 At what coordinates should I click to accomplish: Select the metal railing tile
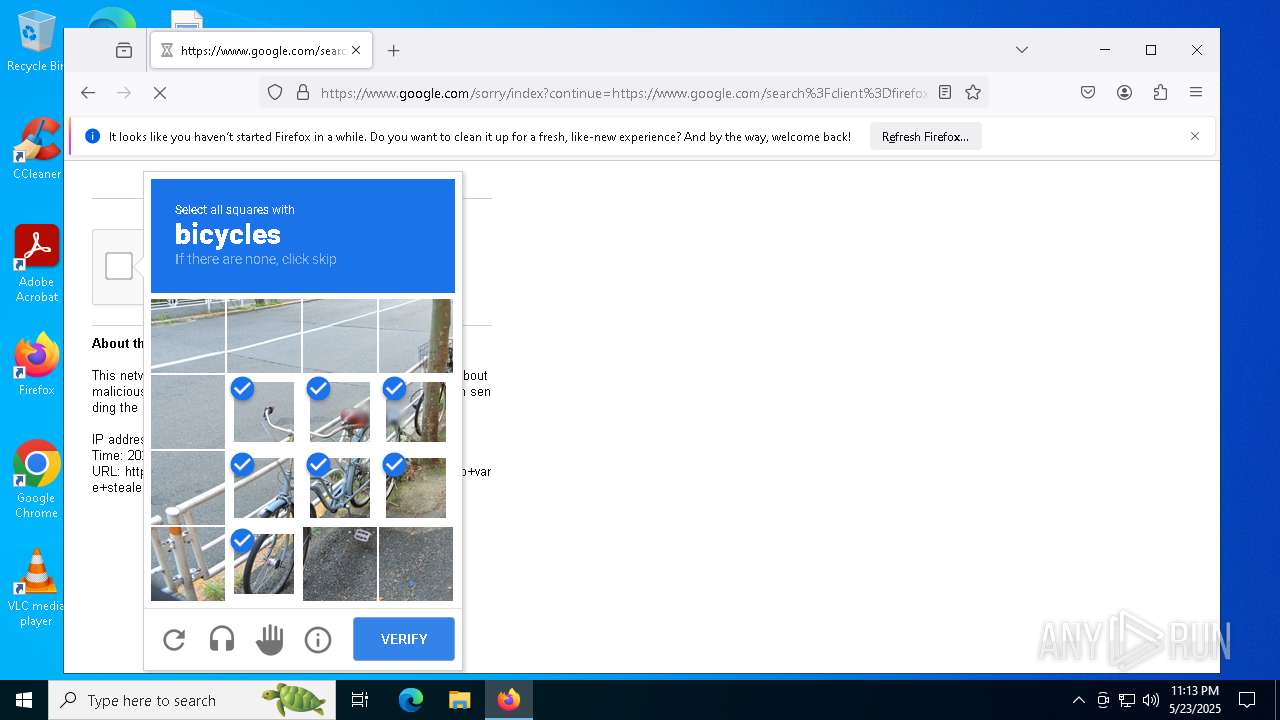click(188, 563)
